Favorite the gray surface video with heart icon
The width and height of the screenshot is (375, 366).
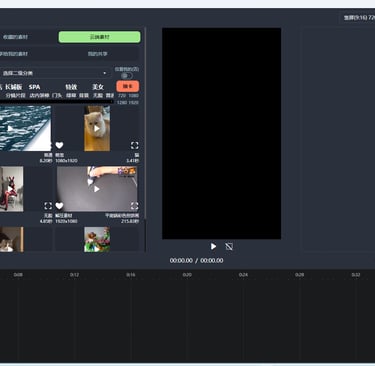tap(59, 206)
